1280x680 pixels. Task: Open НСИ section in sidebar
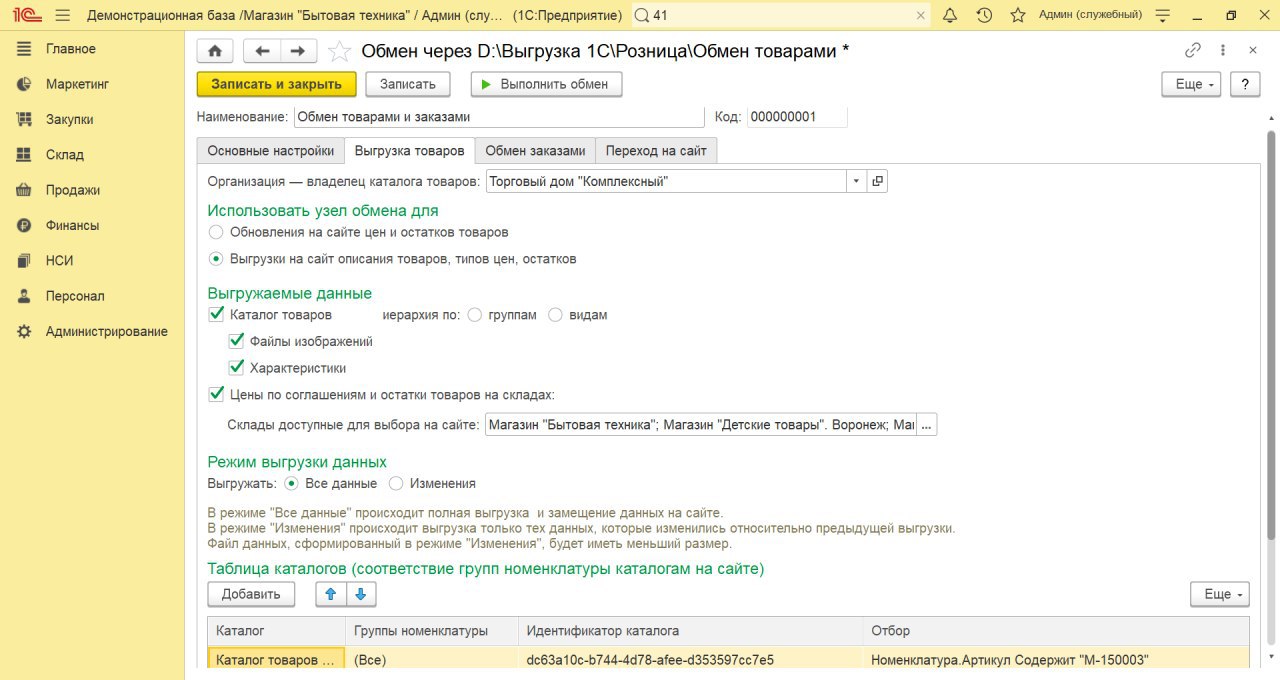[x=92, y=261]
